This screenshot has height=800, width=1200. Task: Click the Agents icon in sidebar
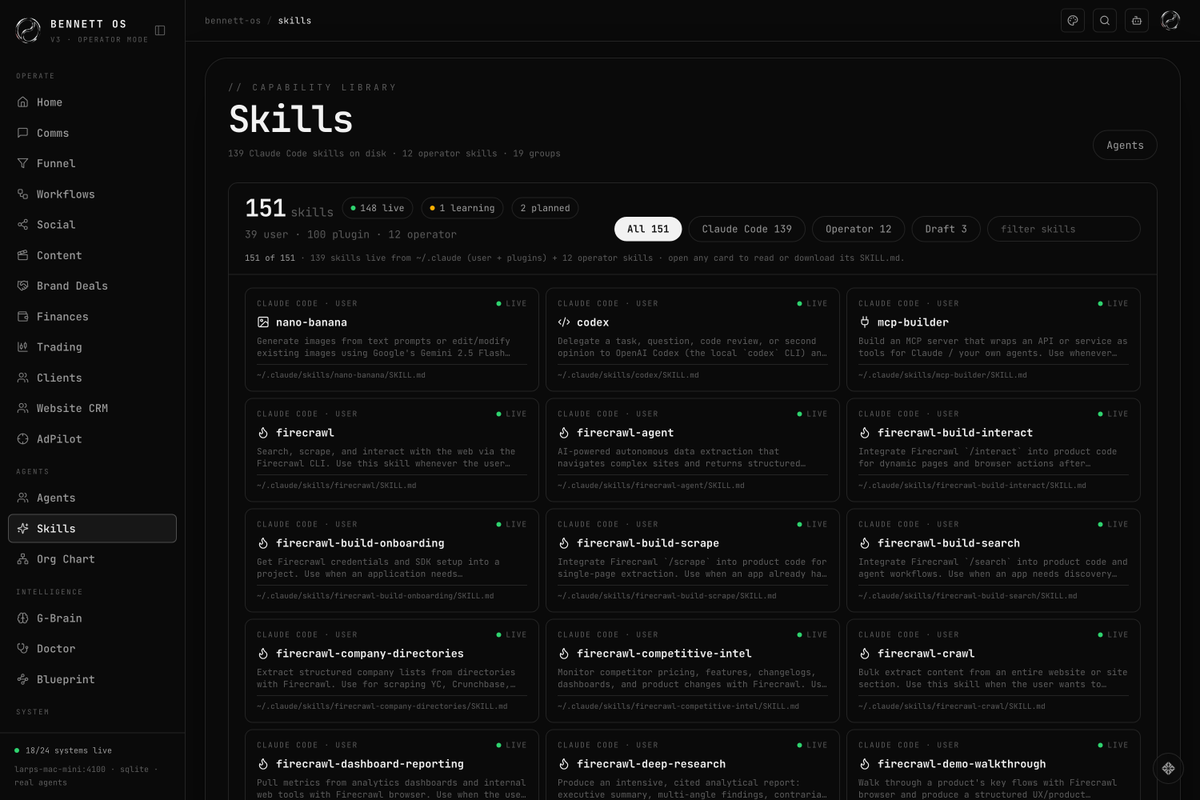pyautogui.click(x=23, y=498)
